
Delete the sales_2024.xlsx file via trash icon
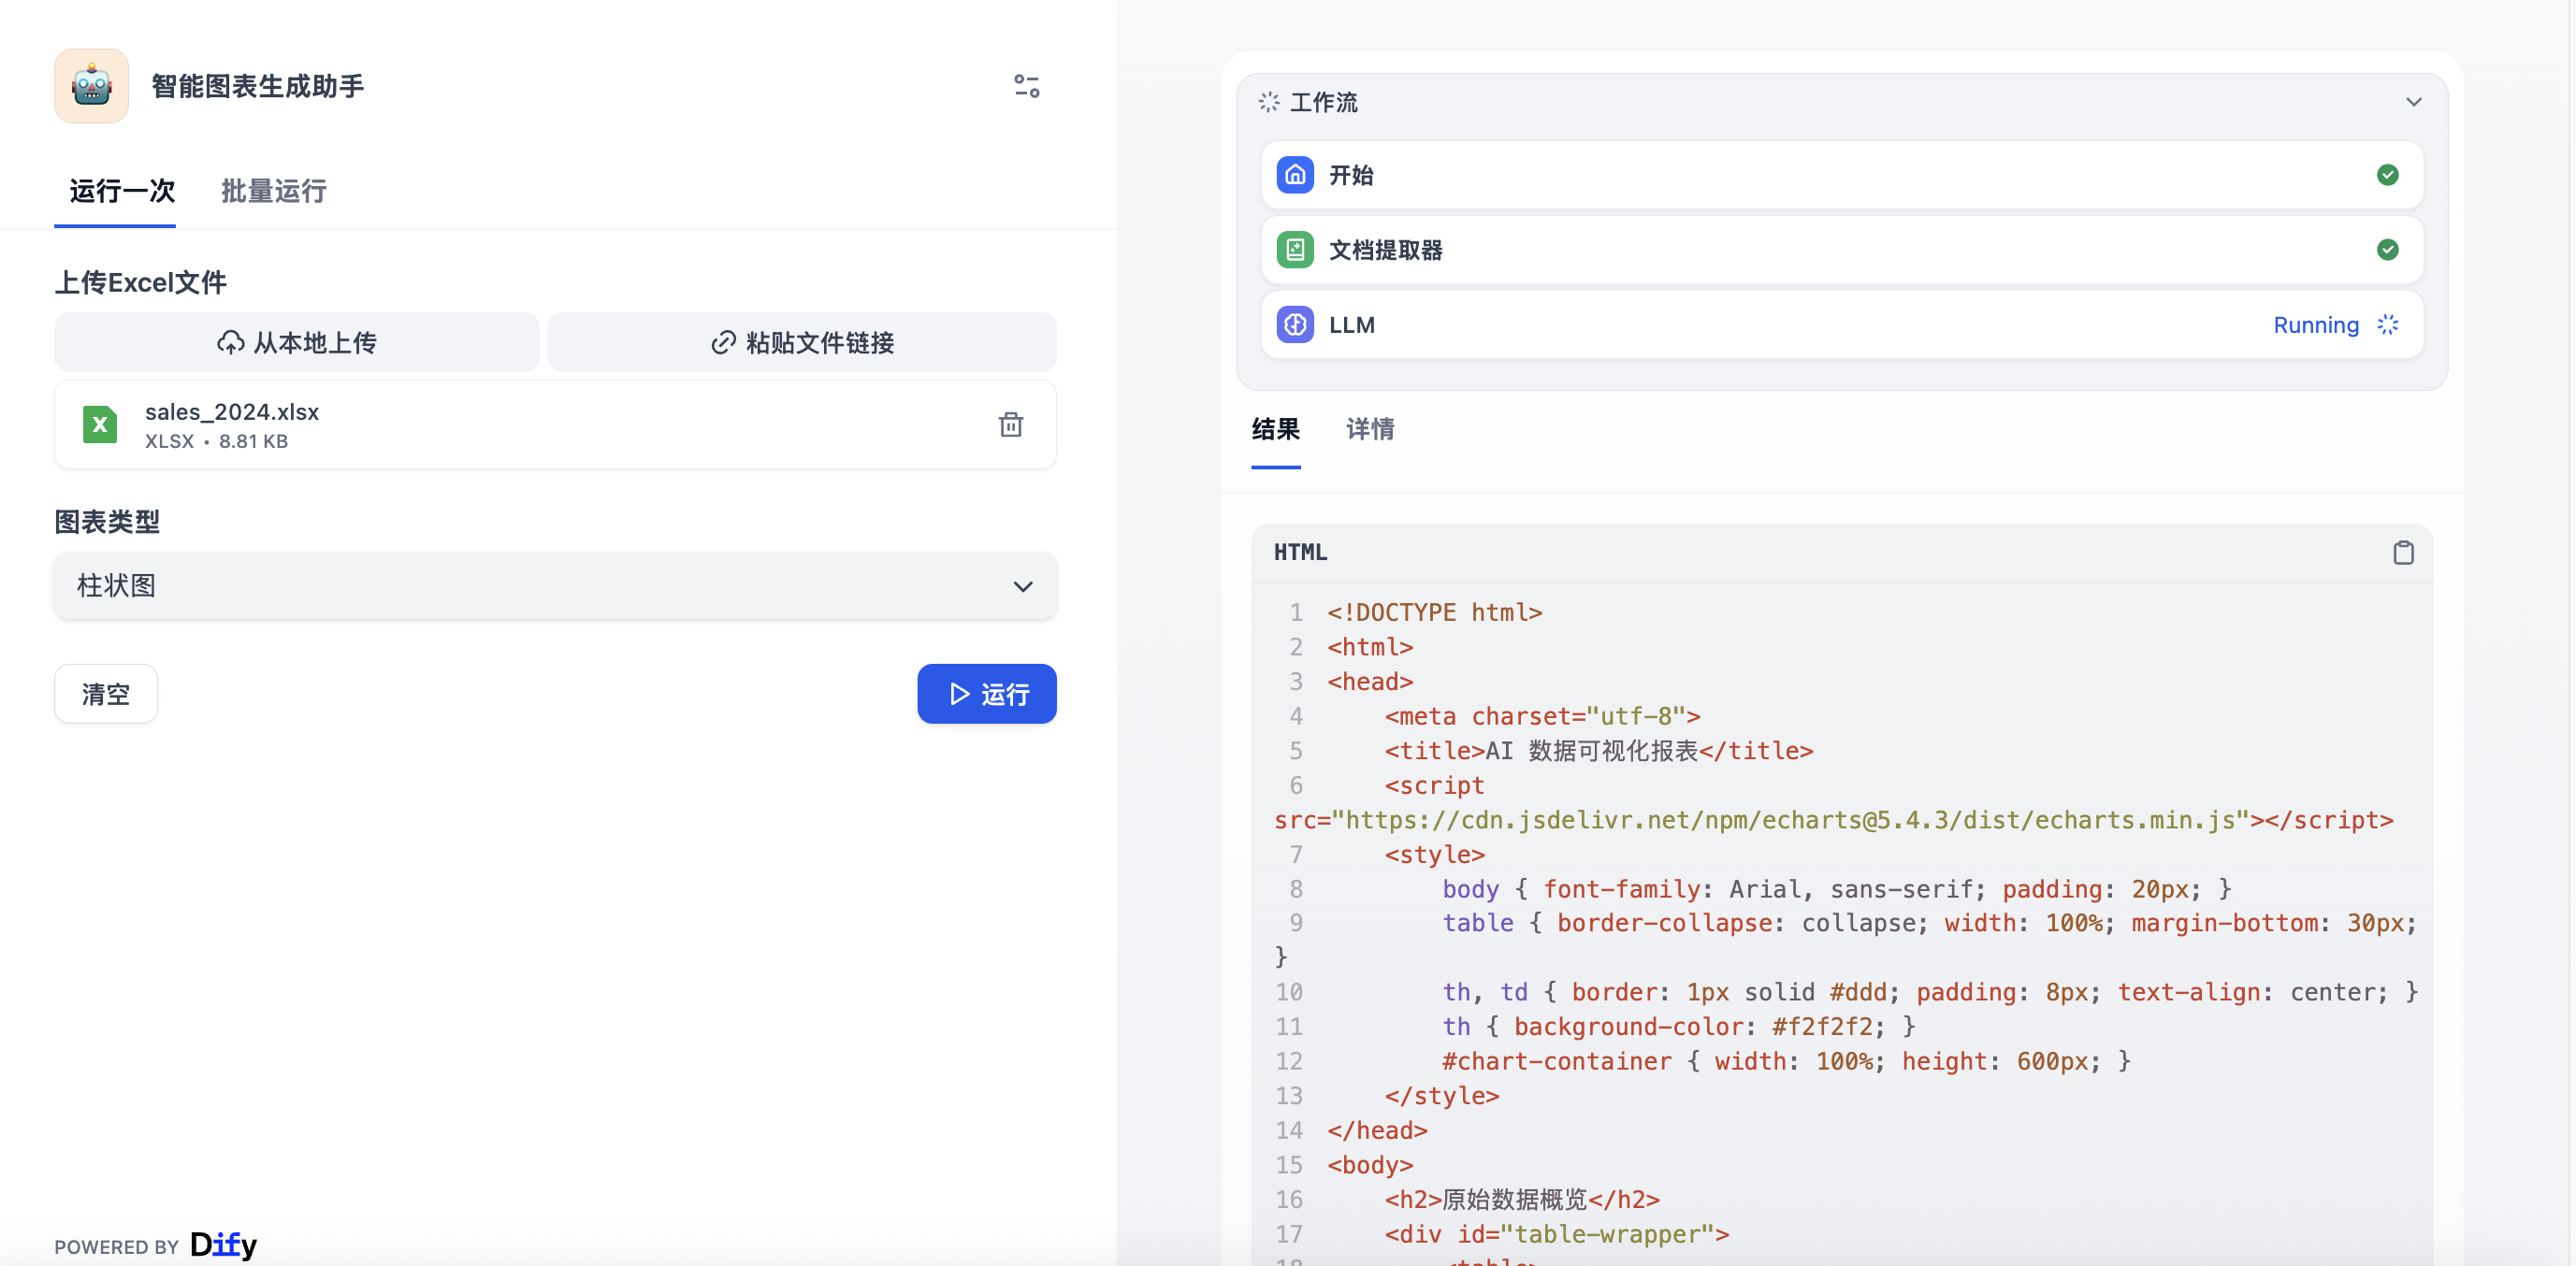click(1010, 425)
